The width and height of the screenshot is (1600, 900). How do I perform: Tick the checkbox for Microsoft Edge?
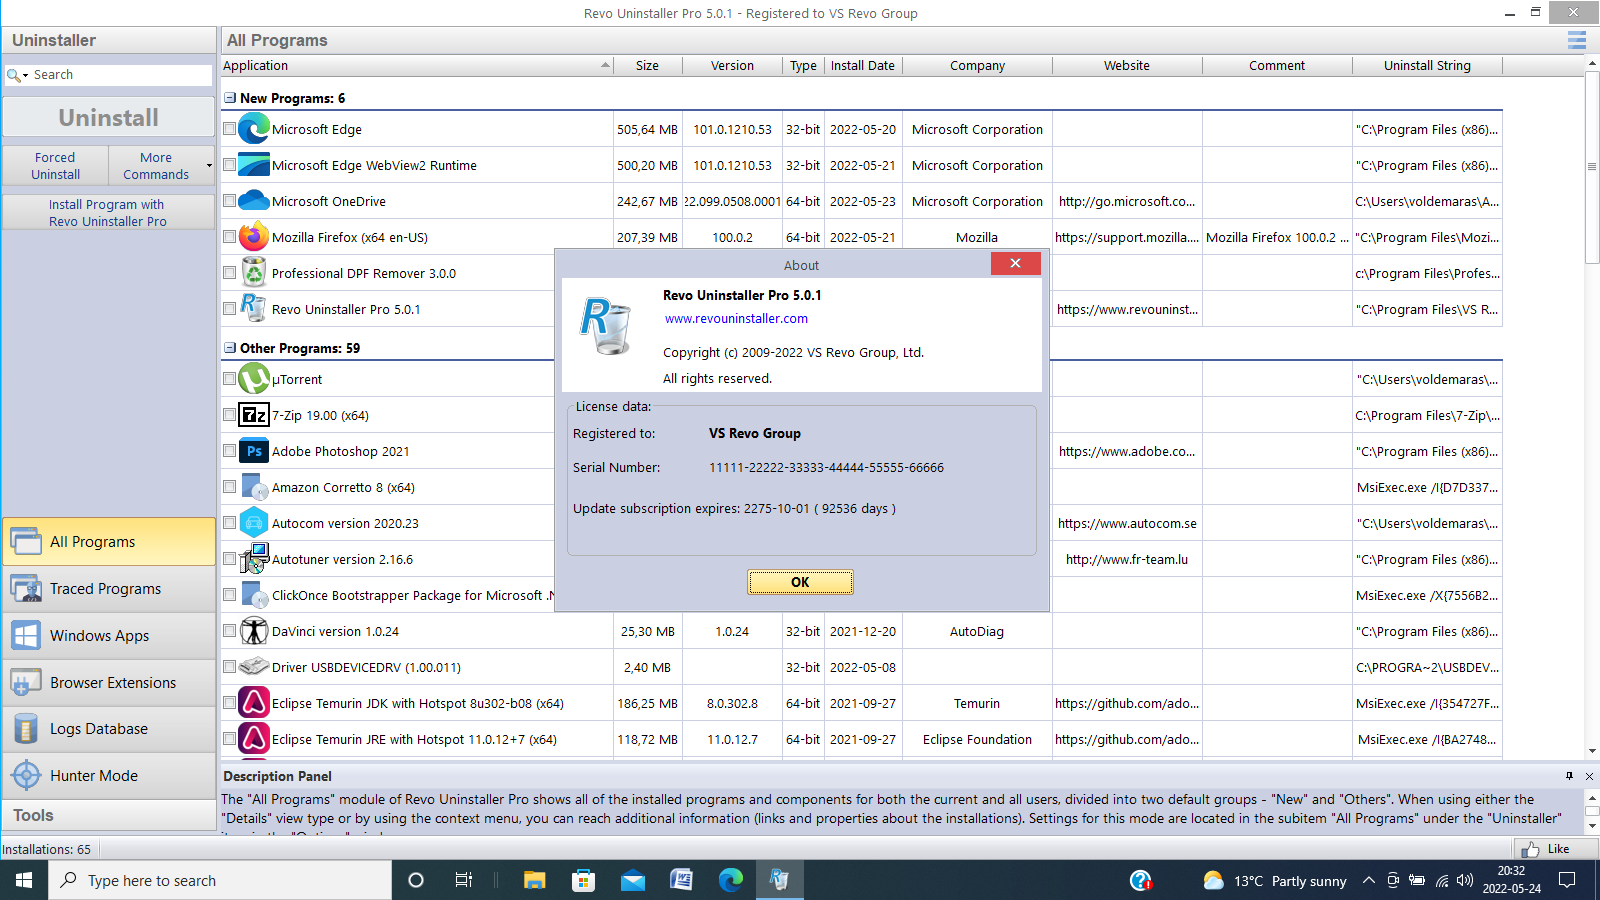tap(229, 129)
